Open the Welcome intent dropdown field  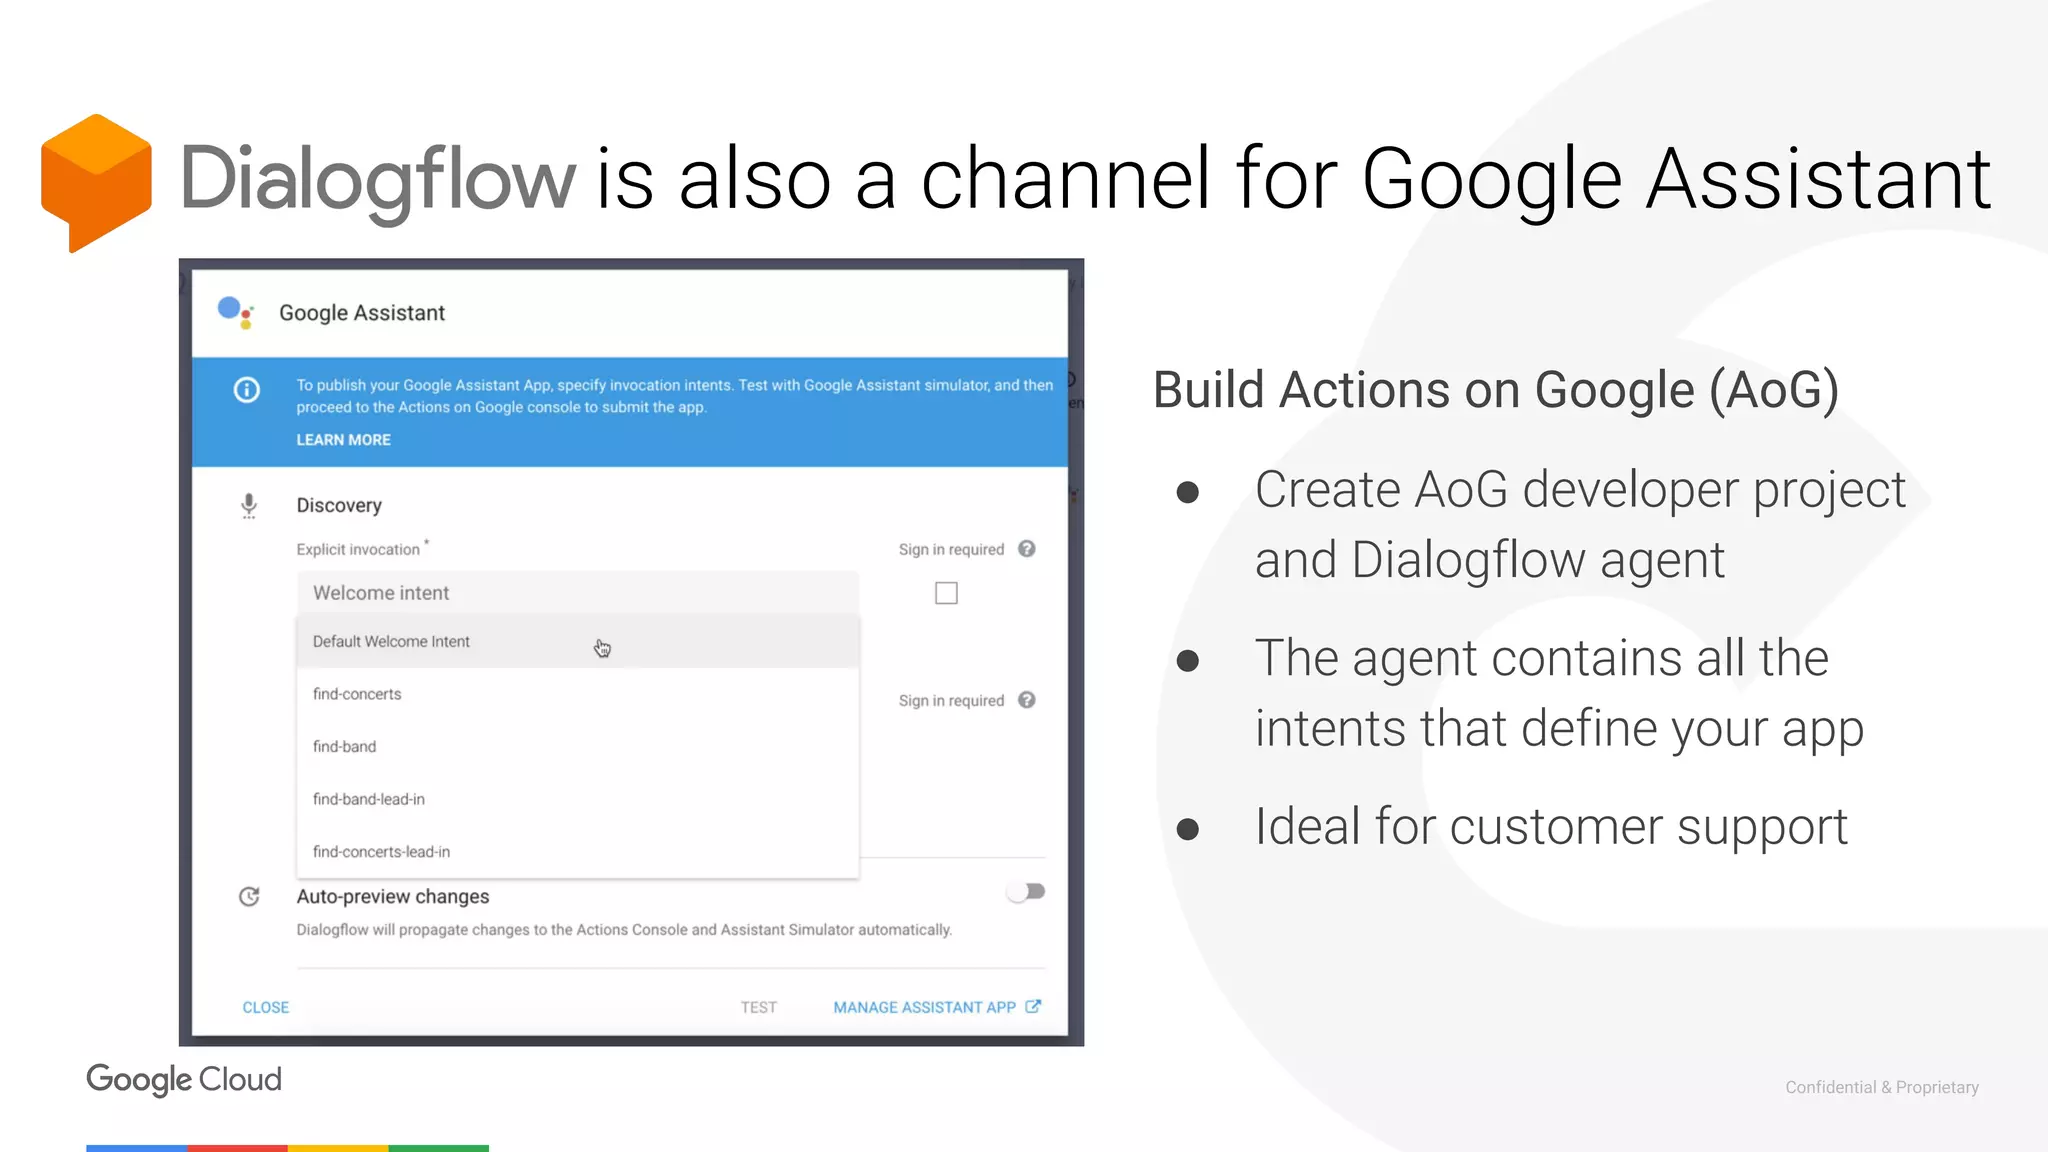[x=577, y=593]
